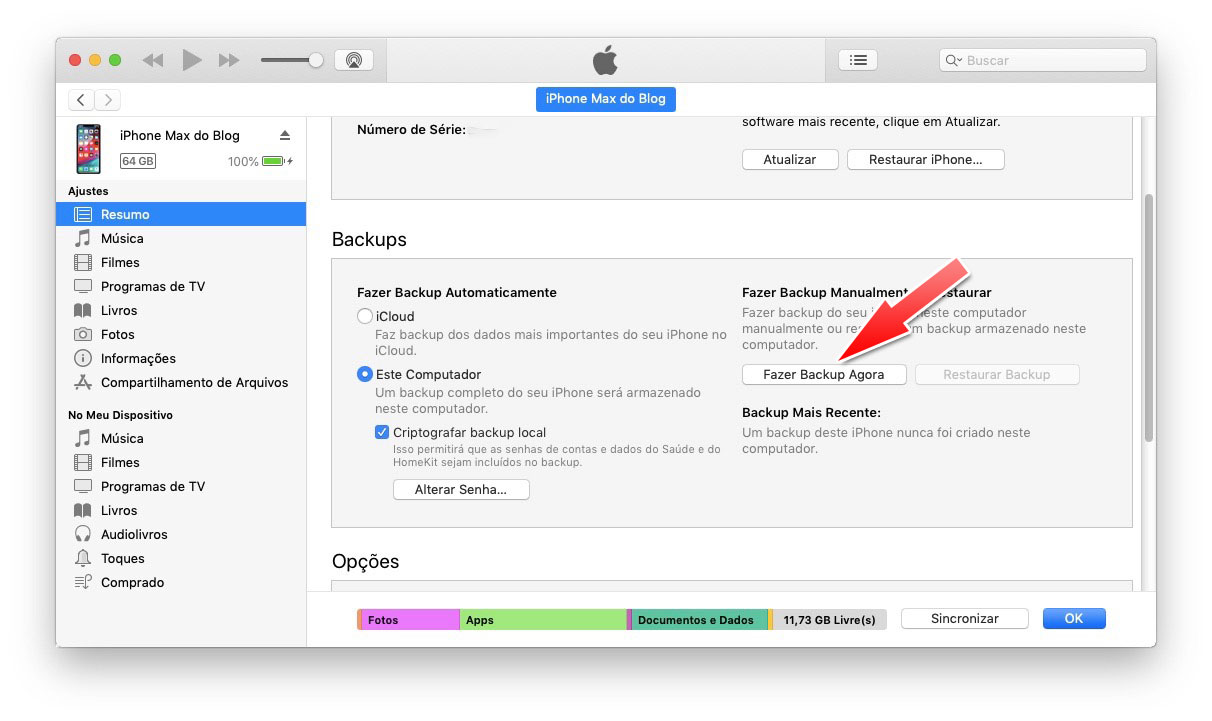The height and width of the screenshot is (721, 1212).
Task: Click the blue OK button
Action: pyautogui.click(x=1074, y=619)
